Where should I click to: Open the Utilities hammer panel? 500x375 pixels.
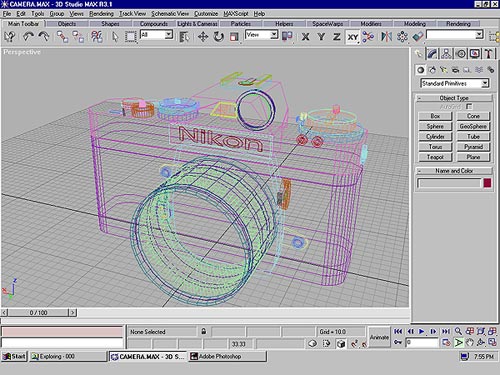coord(489,54)
